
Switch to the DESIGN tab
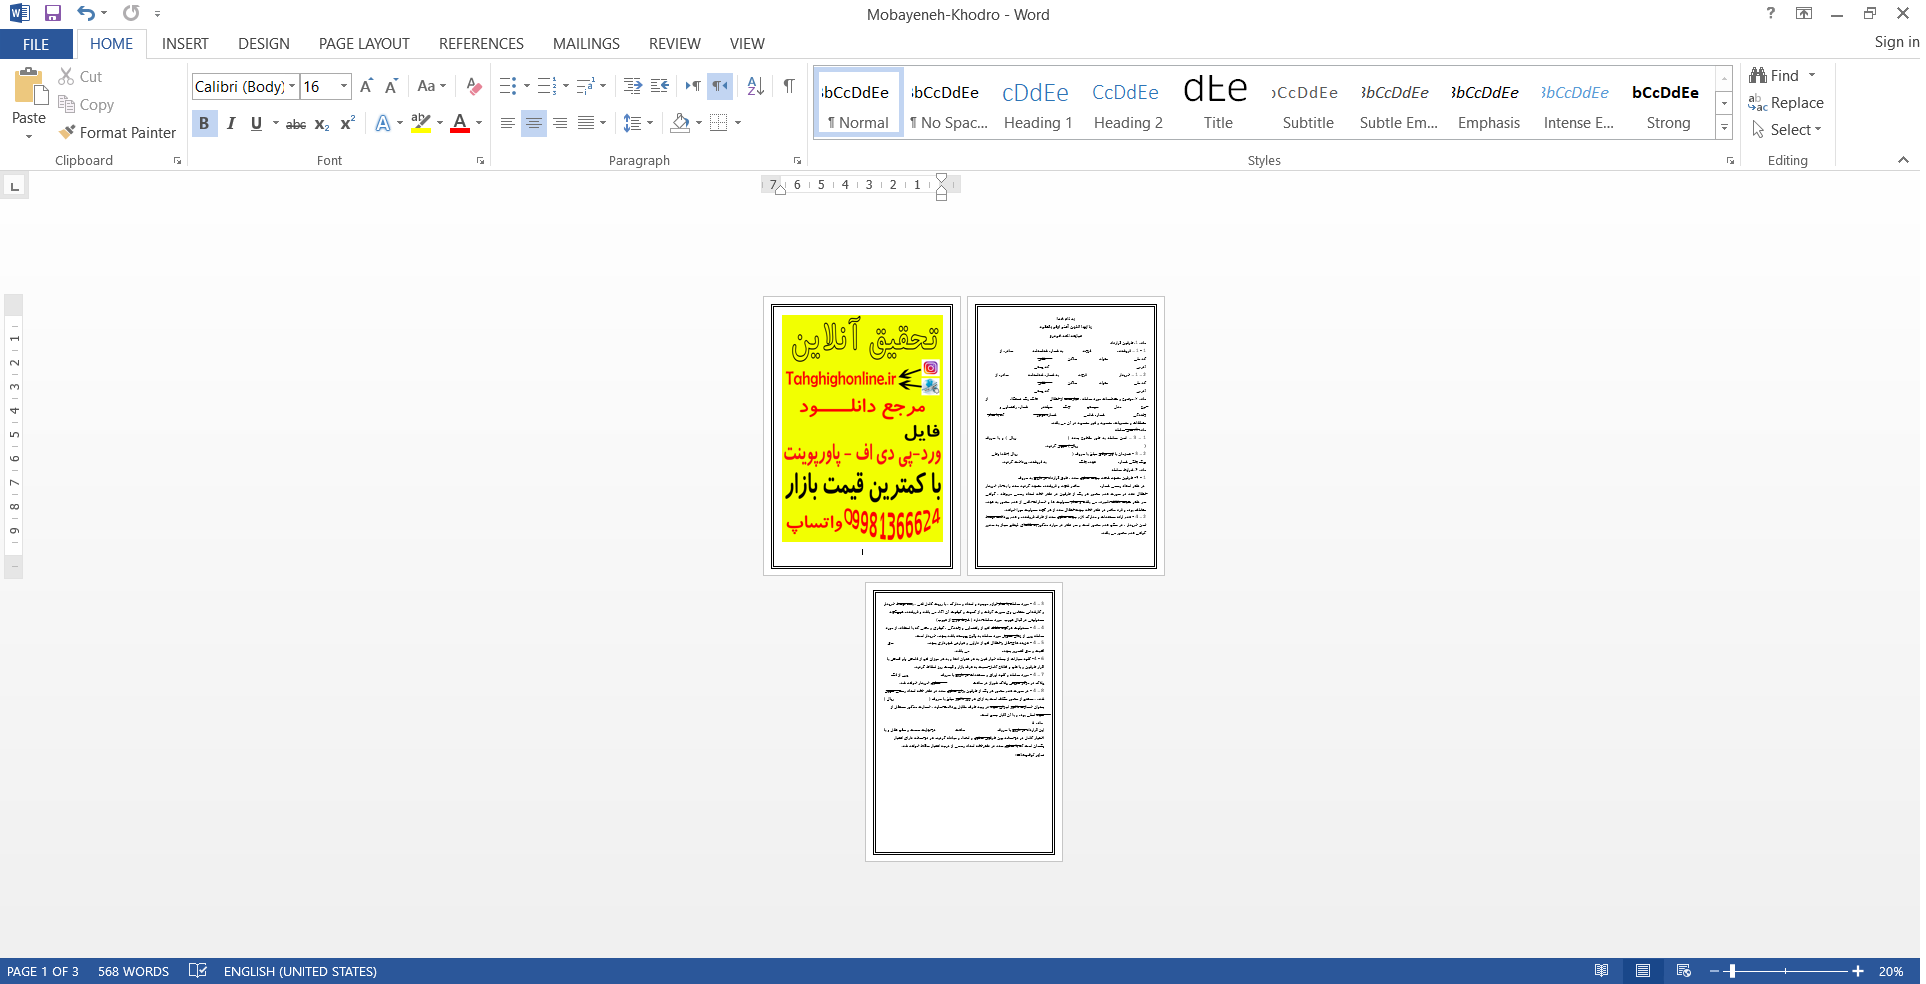pyautogui.click(x=264, y=44)
